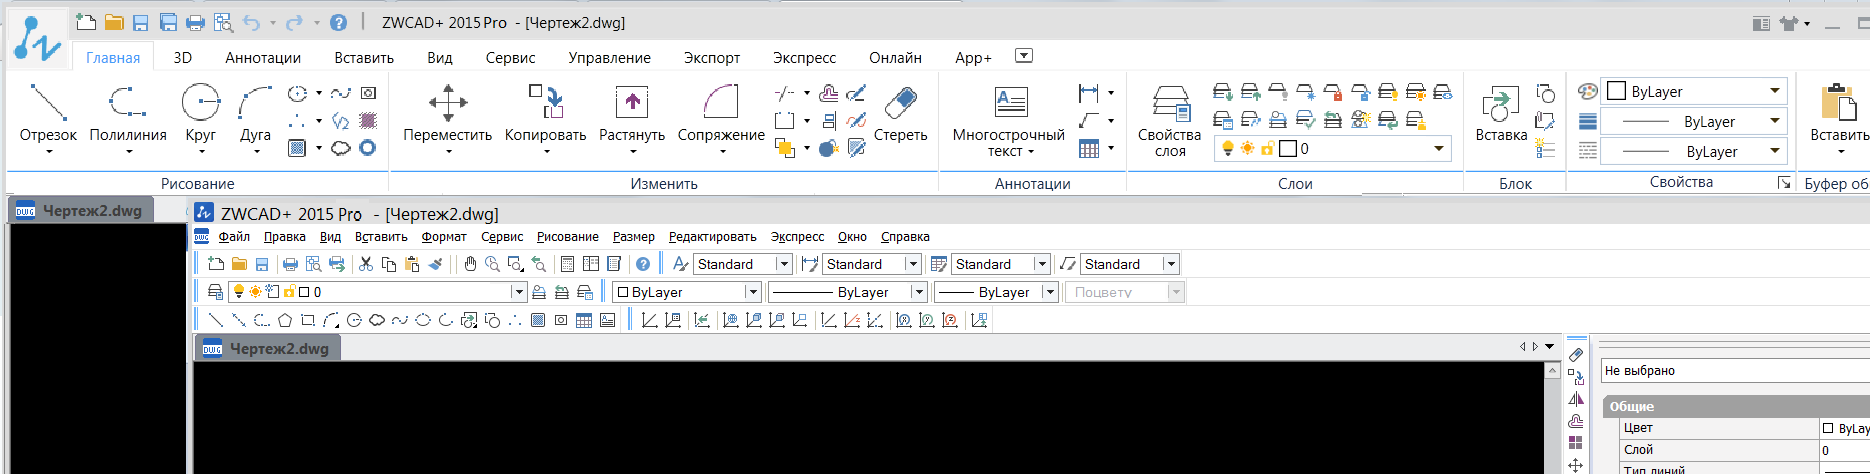1870x474 pixels.
Task: Open the Формат menu in classic window
Action: [444, 237]
